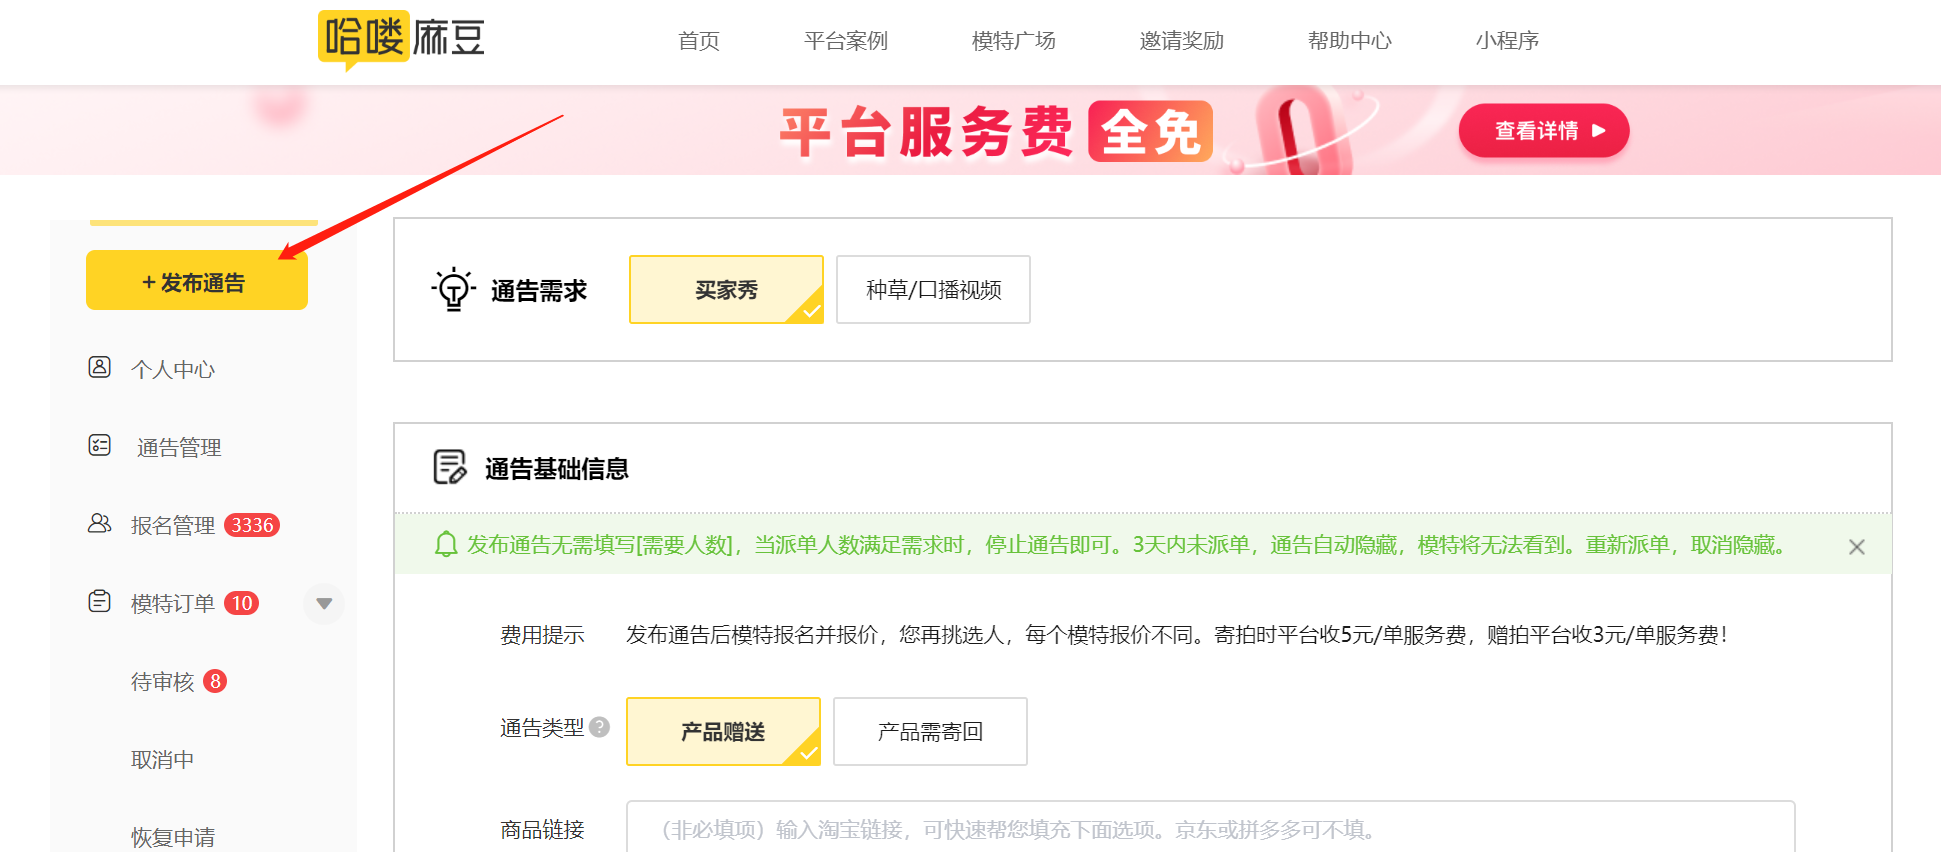Click the bell icon in green notice
The image size is (1941, 852).
[x=446, y=544]
